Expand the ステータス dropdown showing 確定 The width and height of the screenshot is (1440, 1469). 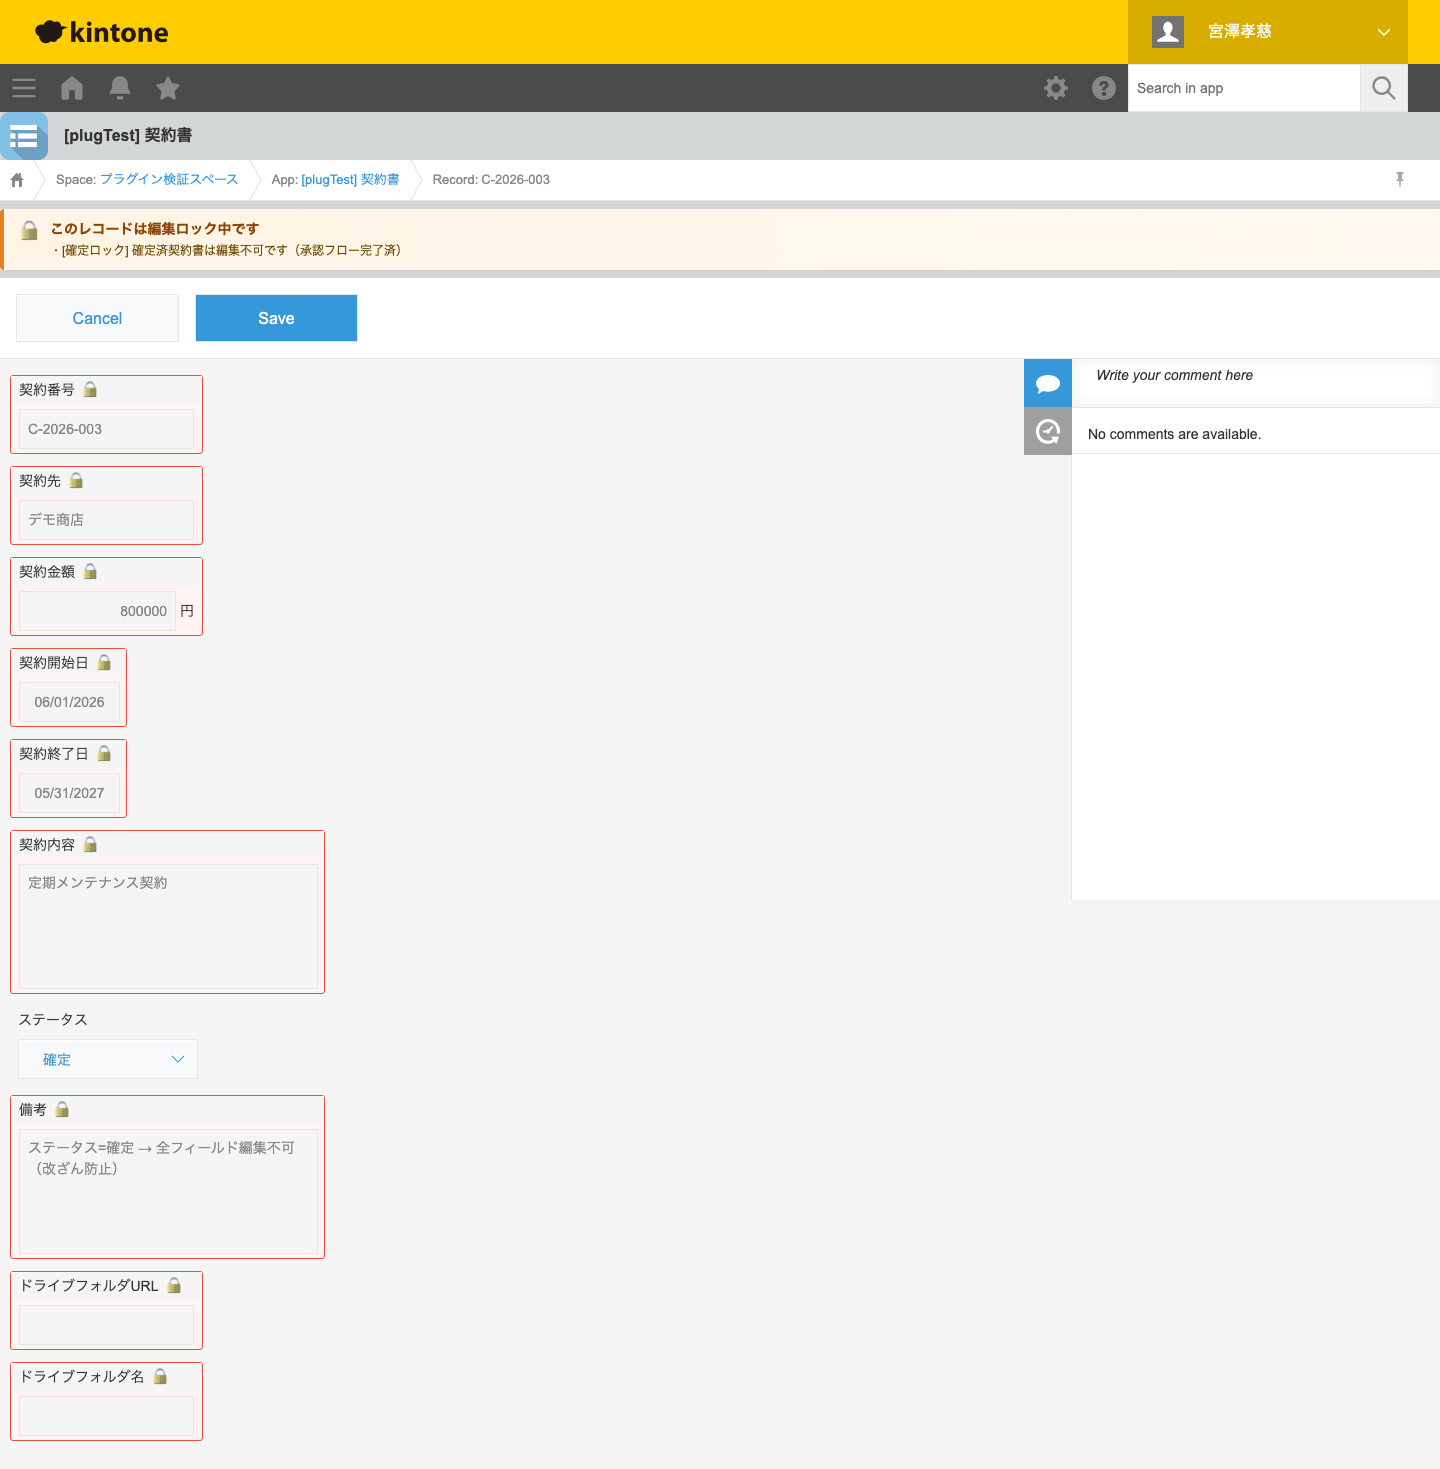click(x=108, y=1059)
